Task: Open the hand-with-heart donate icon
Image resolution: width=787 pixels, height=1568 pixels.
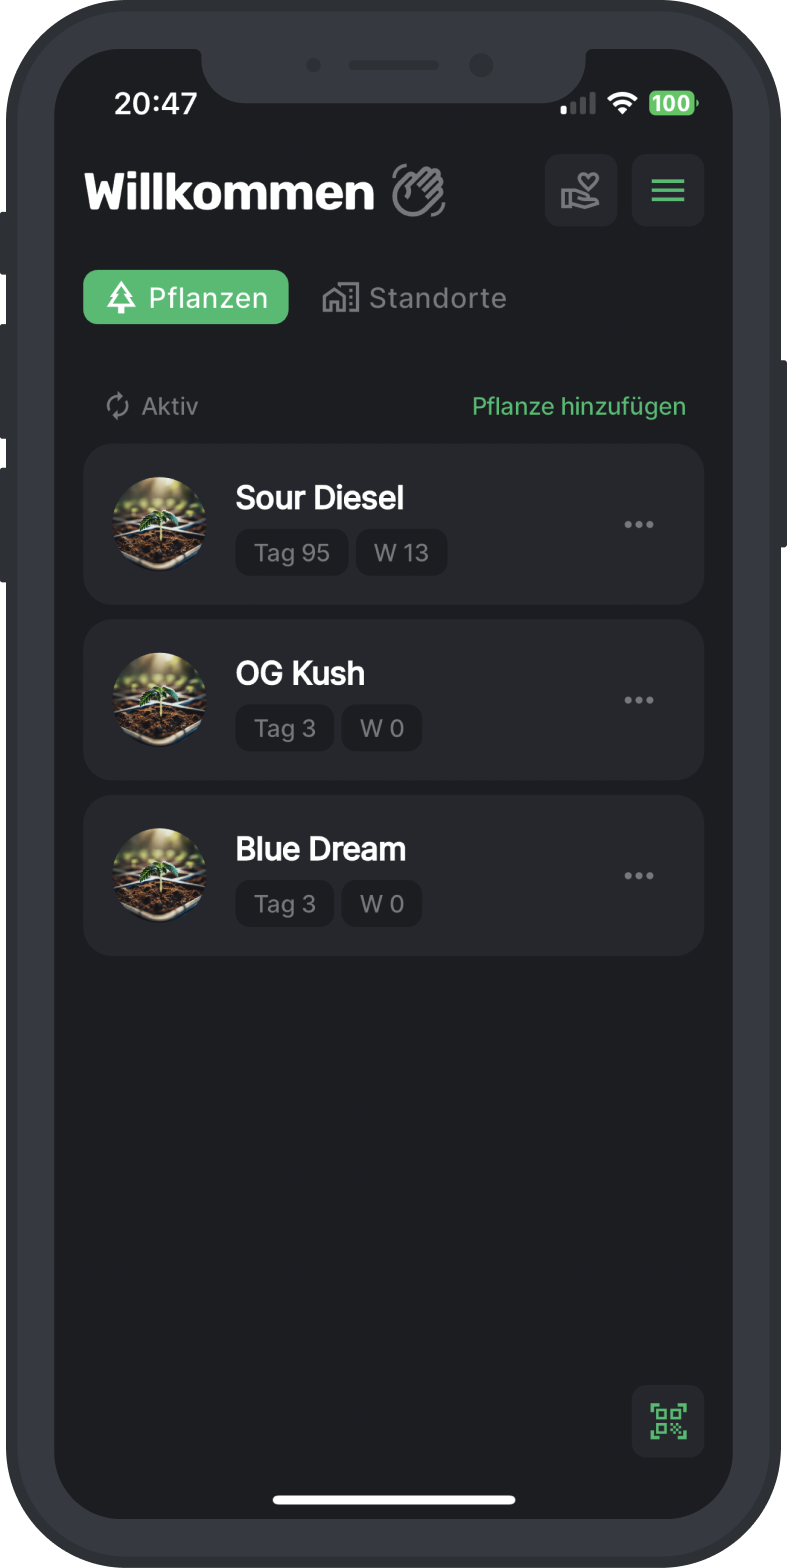Action: [580, 190]
